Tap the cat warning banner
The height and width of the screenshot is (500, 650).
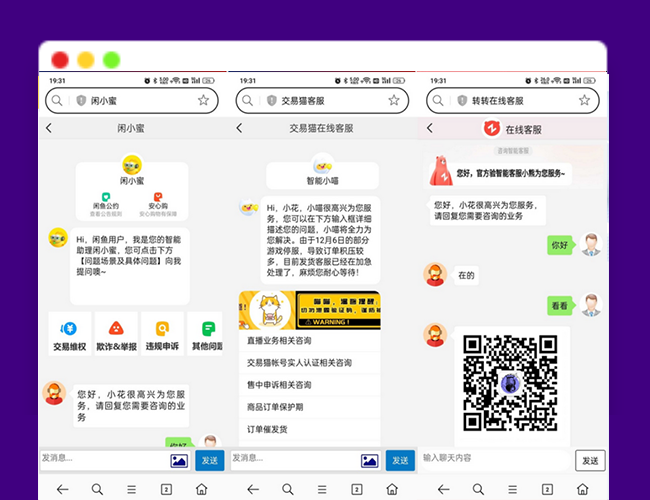click(x=310, y=310)
